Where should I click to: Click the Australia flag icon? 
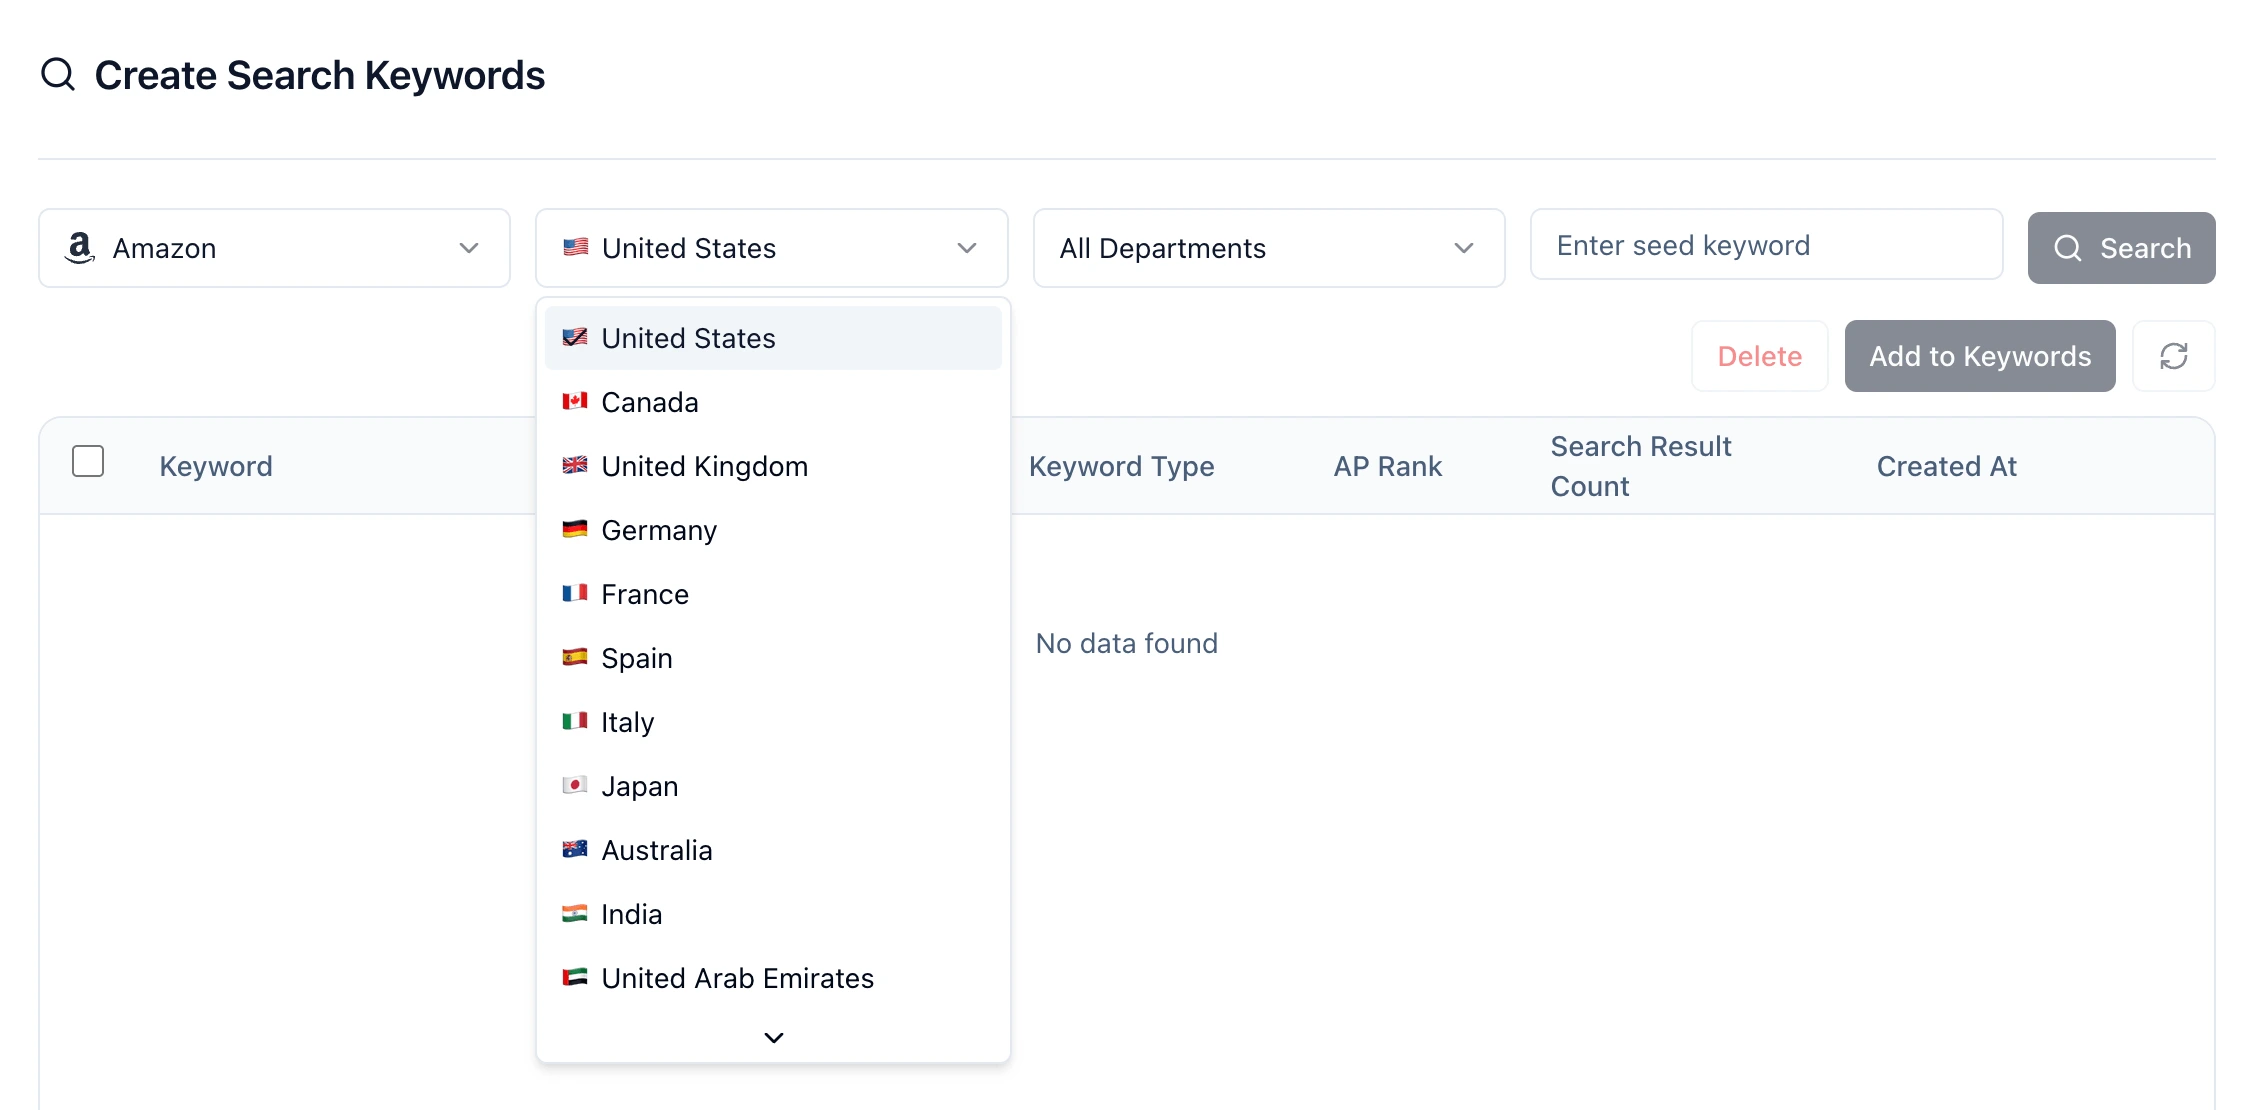click(575, 850)
